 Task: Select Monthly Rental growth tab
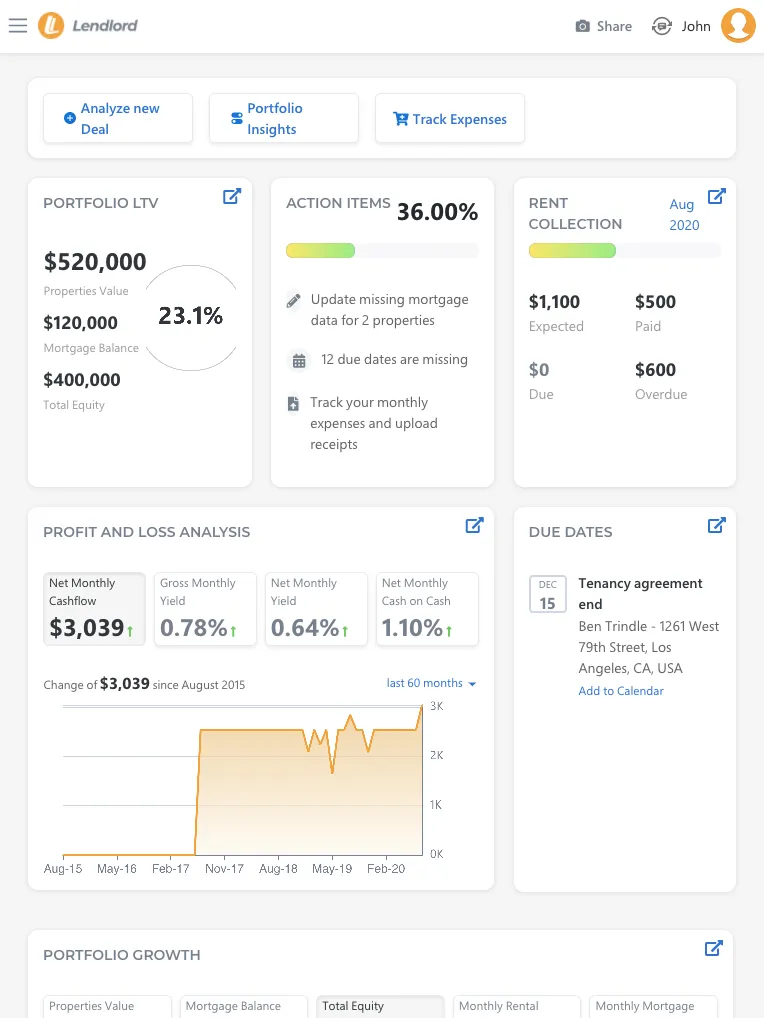[x=517, y=1006]
